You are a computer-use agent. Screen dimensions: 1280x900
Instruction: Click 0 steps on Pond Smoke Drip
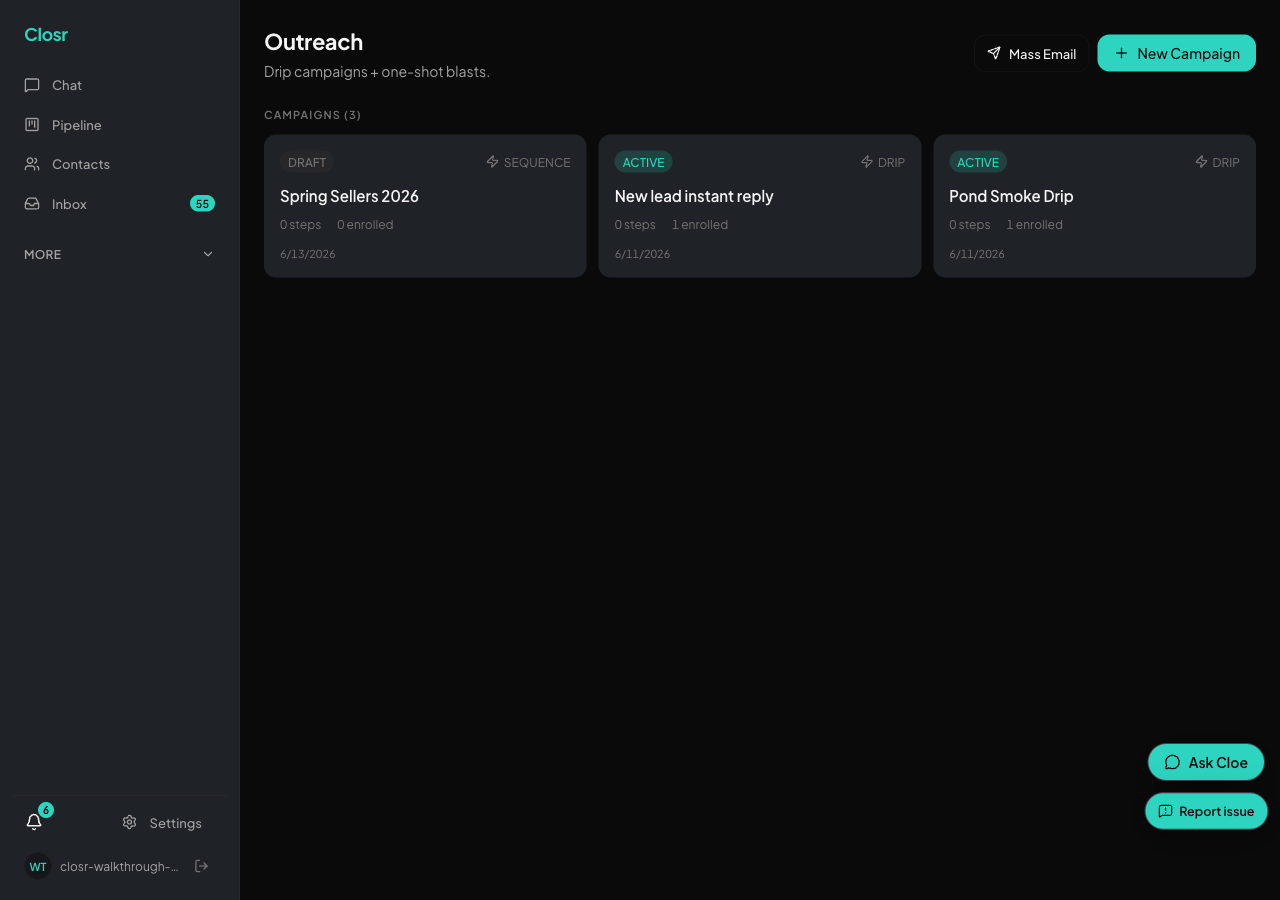(x=970, y=225)
